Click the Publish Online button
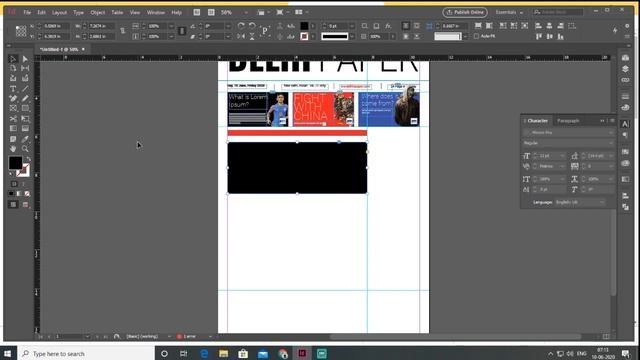 click(x=464, y=12)
